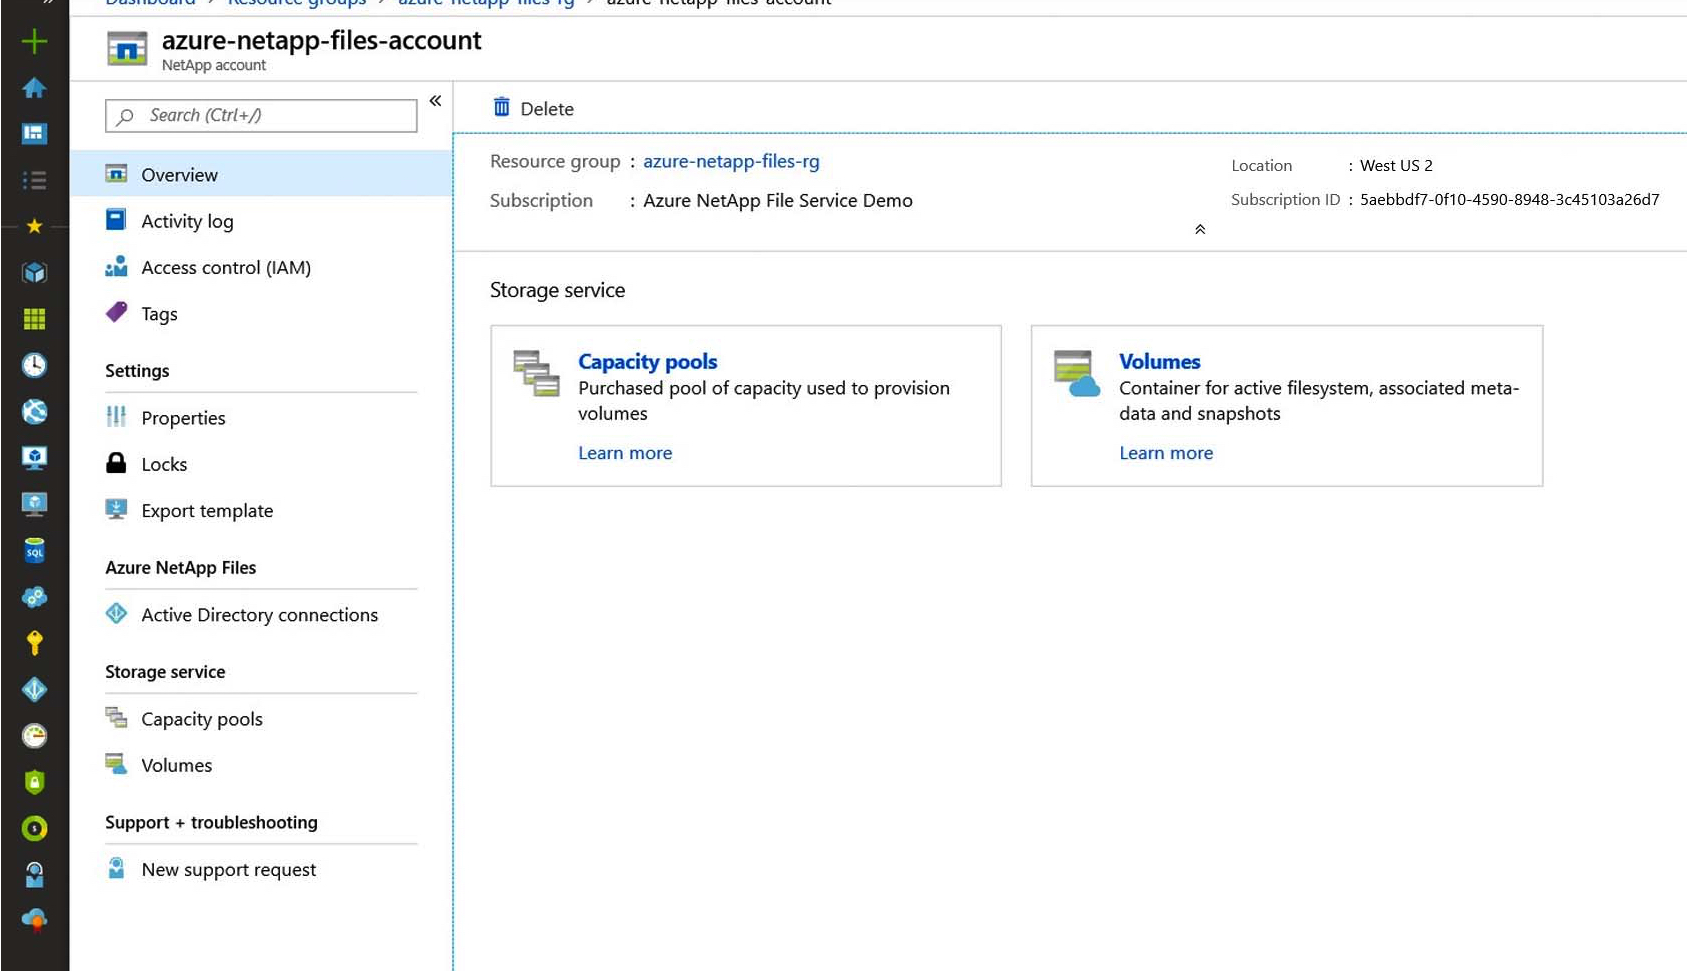
Task: Open the Capacity pools card title link
Action: click(x=647, y=361)
